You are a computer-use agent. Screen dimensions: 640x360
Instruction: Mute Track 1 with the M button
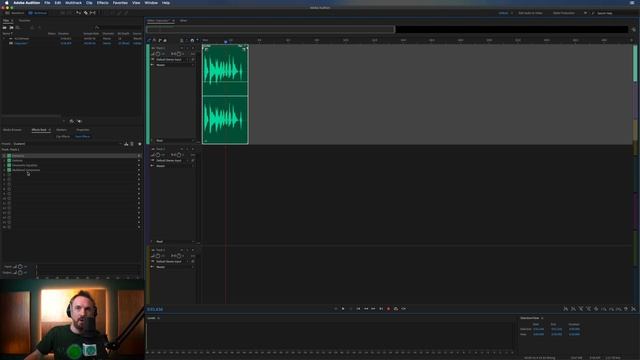pyautogui.click(x=182, y=48)
